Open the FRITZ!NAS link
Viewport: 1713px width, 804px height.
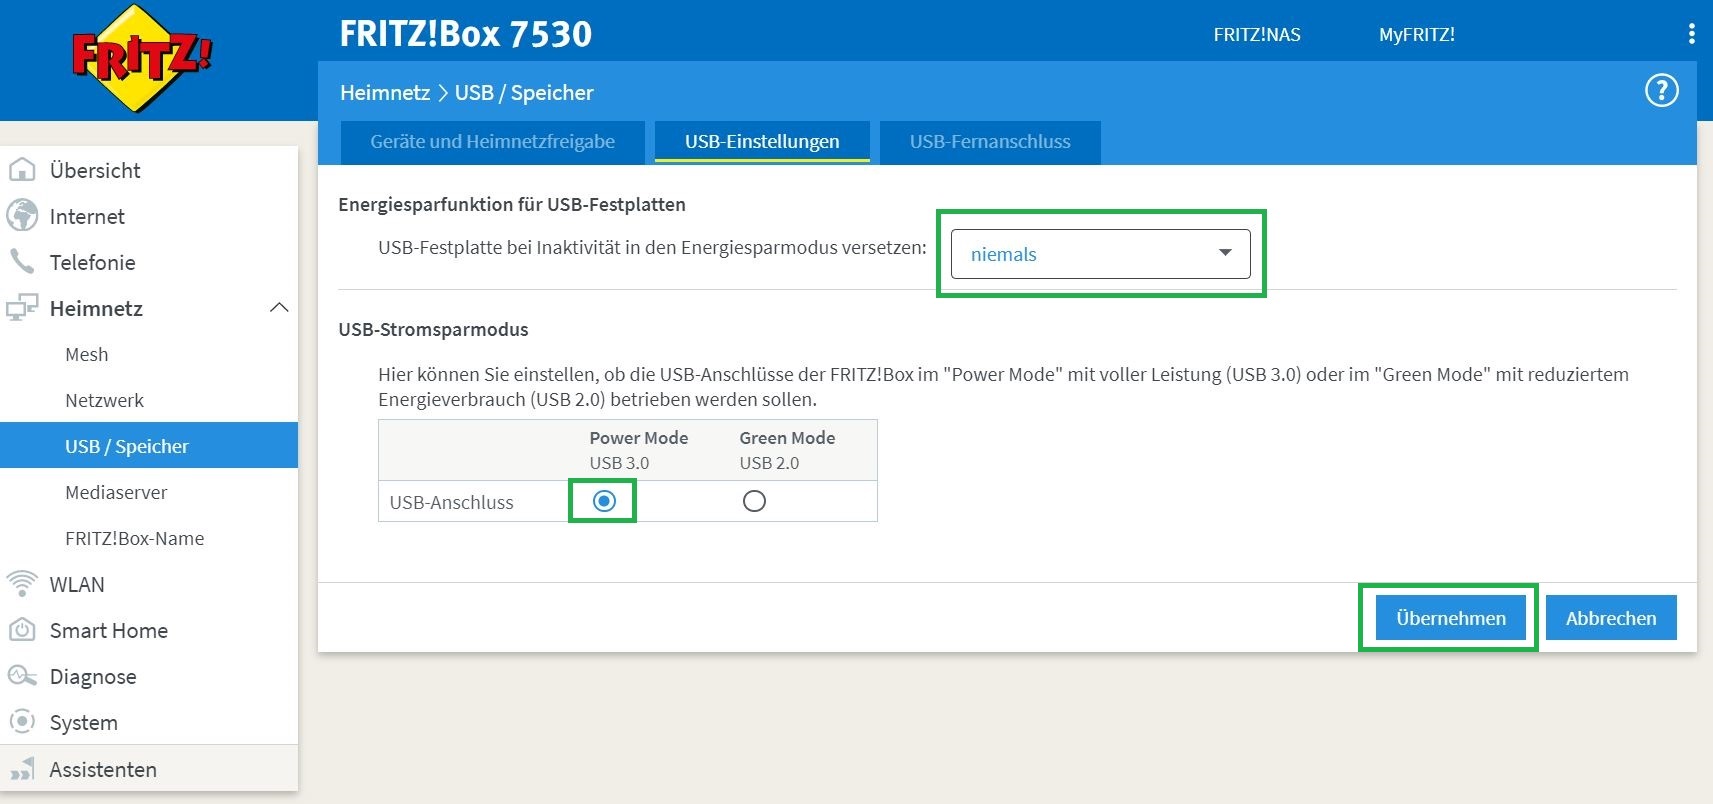coord(1257,35)
